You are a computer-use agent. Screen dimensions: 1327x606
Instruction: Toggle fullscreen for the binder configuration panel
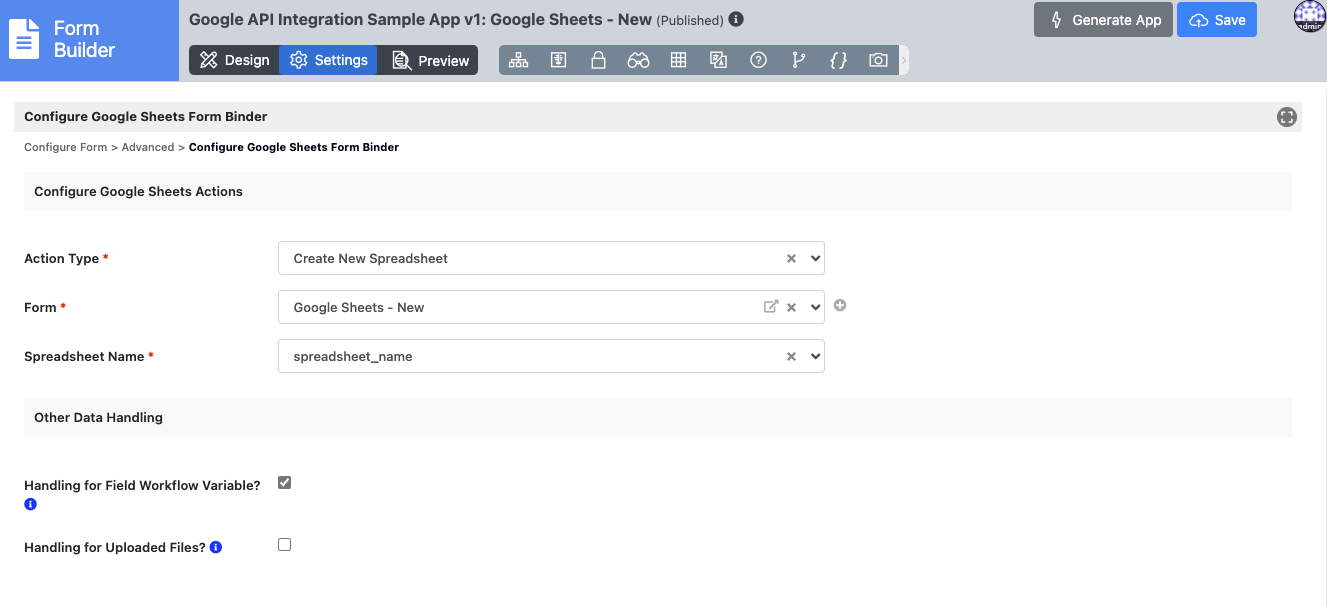tap(1287, 117)
